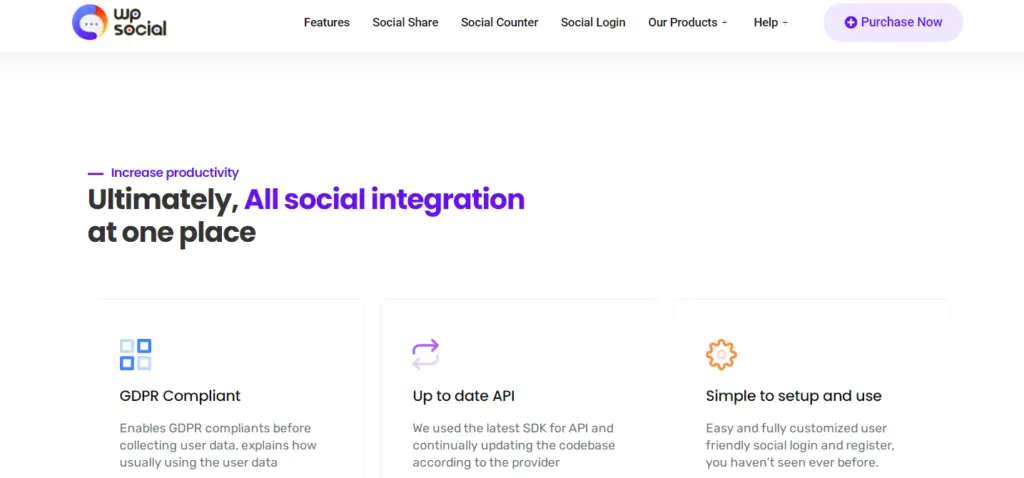Expand the Our Products dropdown
Viewport: 1024px width, 478px height.
click(687, 22)
